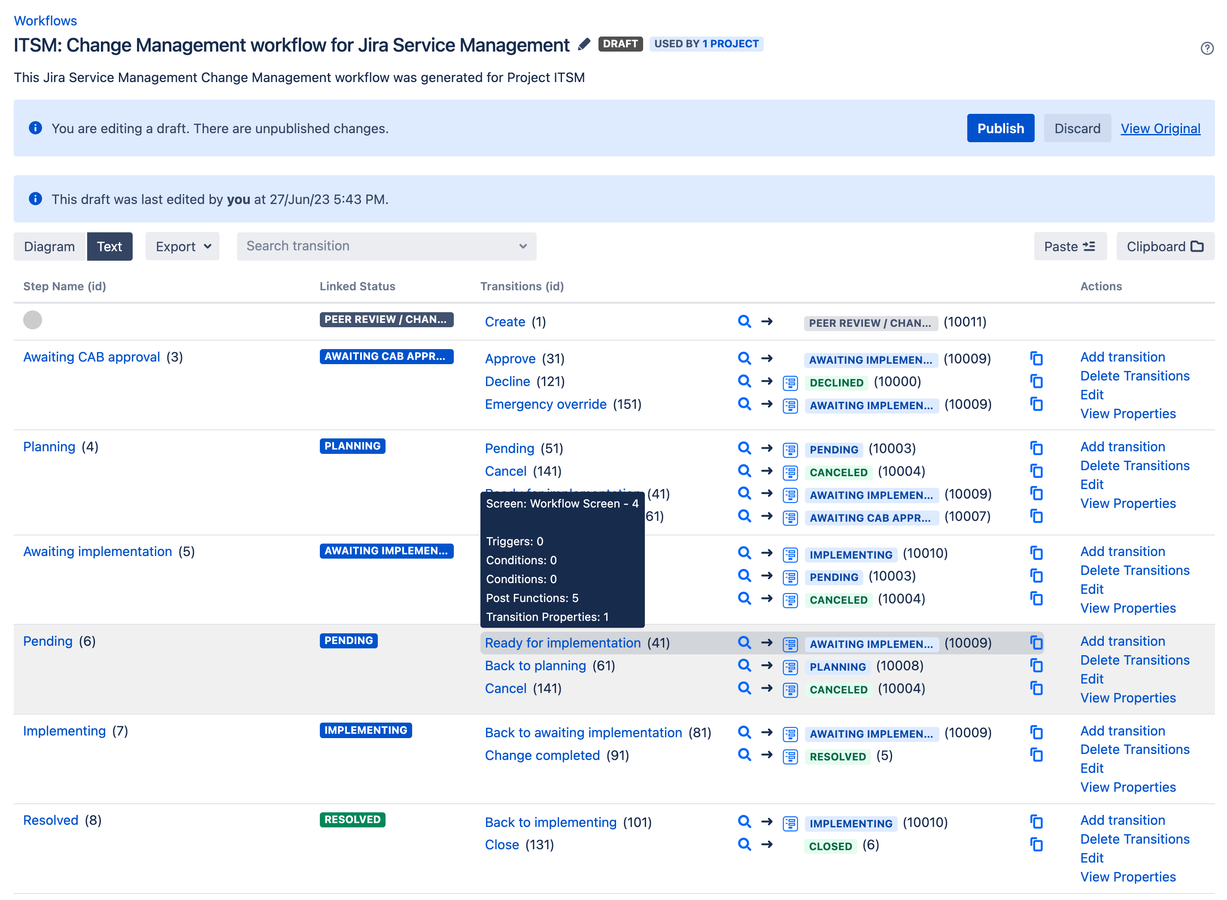Click Edit for the Implementing step

tap(1092, 768)
